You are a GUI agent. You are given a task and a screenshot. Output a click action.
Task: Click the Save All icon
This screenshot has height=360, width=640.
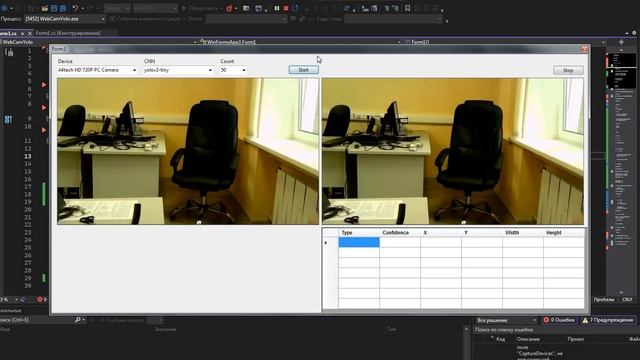pyautogui.click(x=63, y=8)
